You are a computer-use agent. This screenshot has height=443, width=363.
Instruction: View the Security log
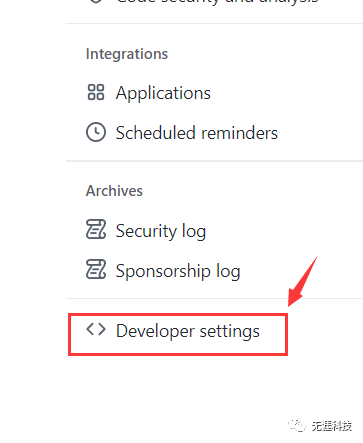click(161, 231)
